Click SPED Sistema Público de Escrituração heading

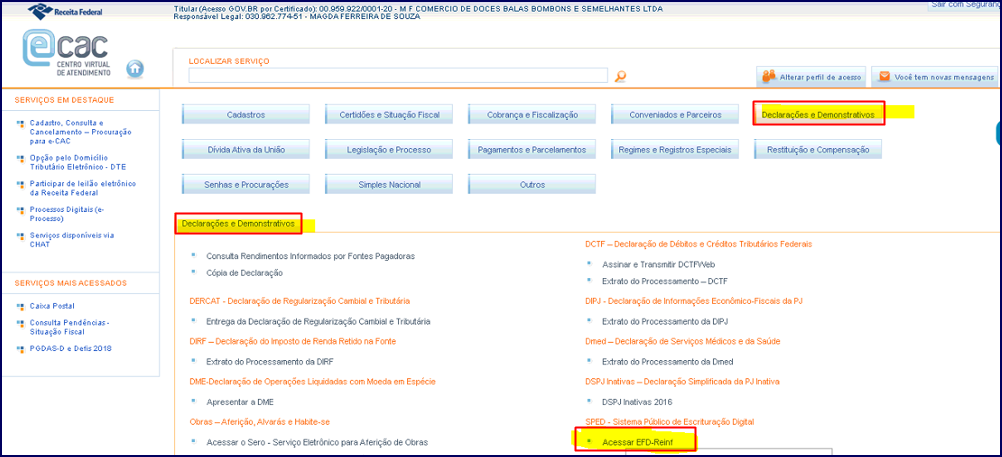coord(670,422)
